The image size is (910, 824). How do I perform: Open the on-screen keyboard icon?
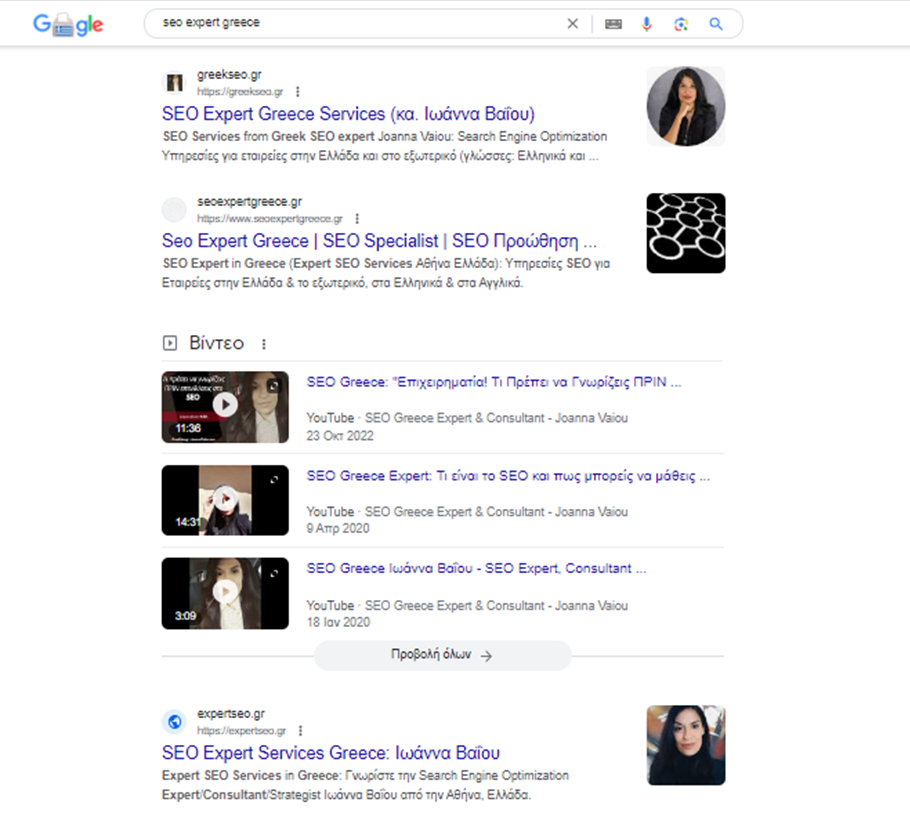[613, 24]
